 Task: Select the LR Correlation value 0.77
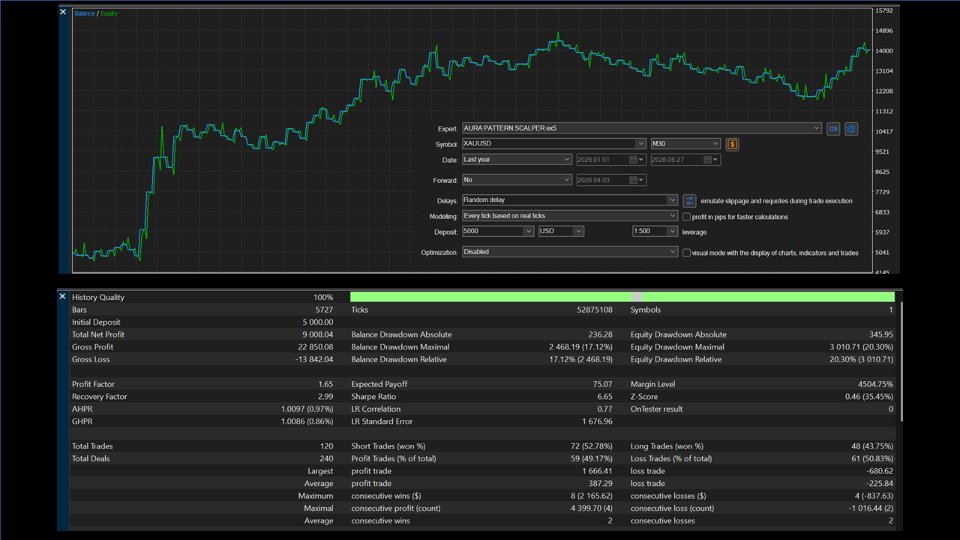click(605, 409)
